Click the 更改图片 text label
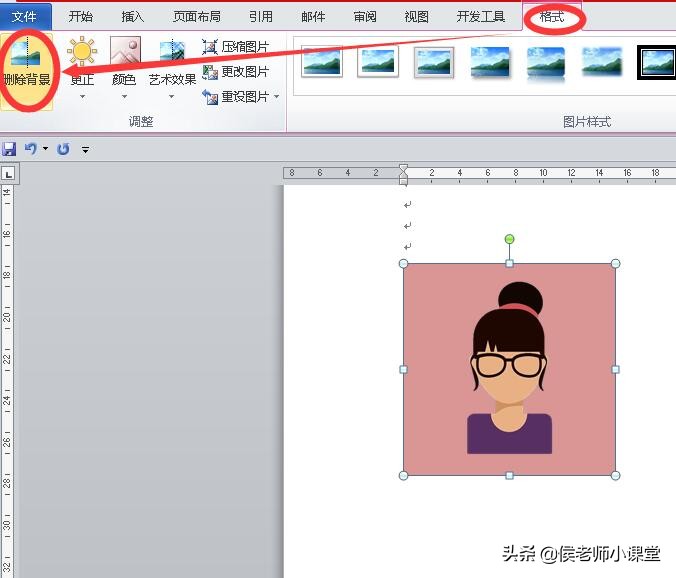Image resolution: width=676 pixels, height=578 pixels. pos(245,72)
